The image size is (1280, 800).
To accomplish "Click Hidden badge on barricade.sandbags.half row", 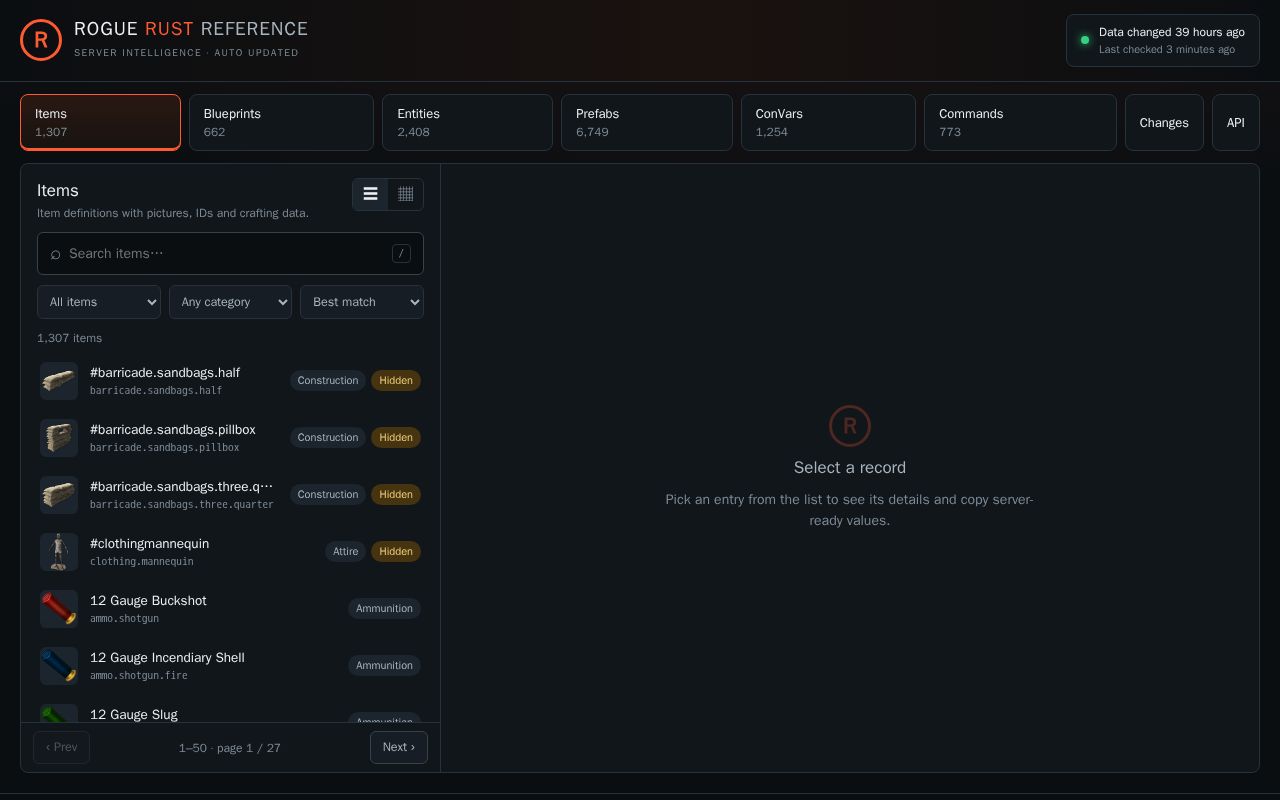I will (396, 380).
